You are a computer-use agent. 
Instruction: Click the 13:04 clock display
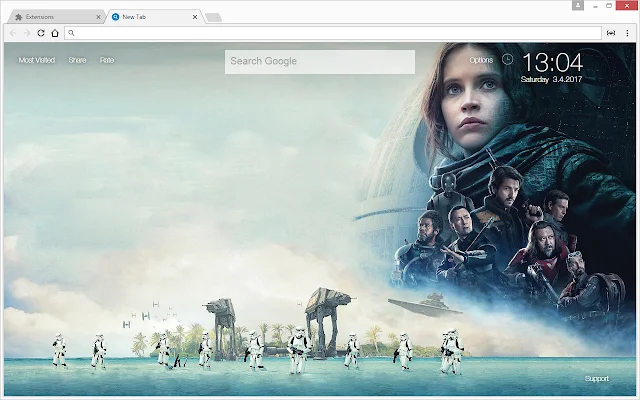553,62
